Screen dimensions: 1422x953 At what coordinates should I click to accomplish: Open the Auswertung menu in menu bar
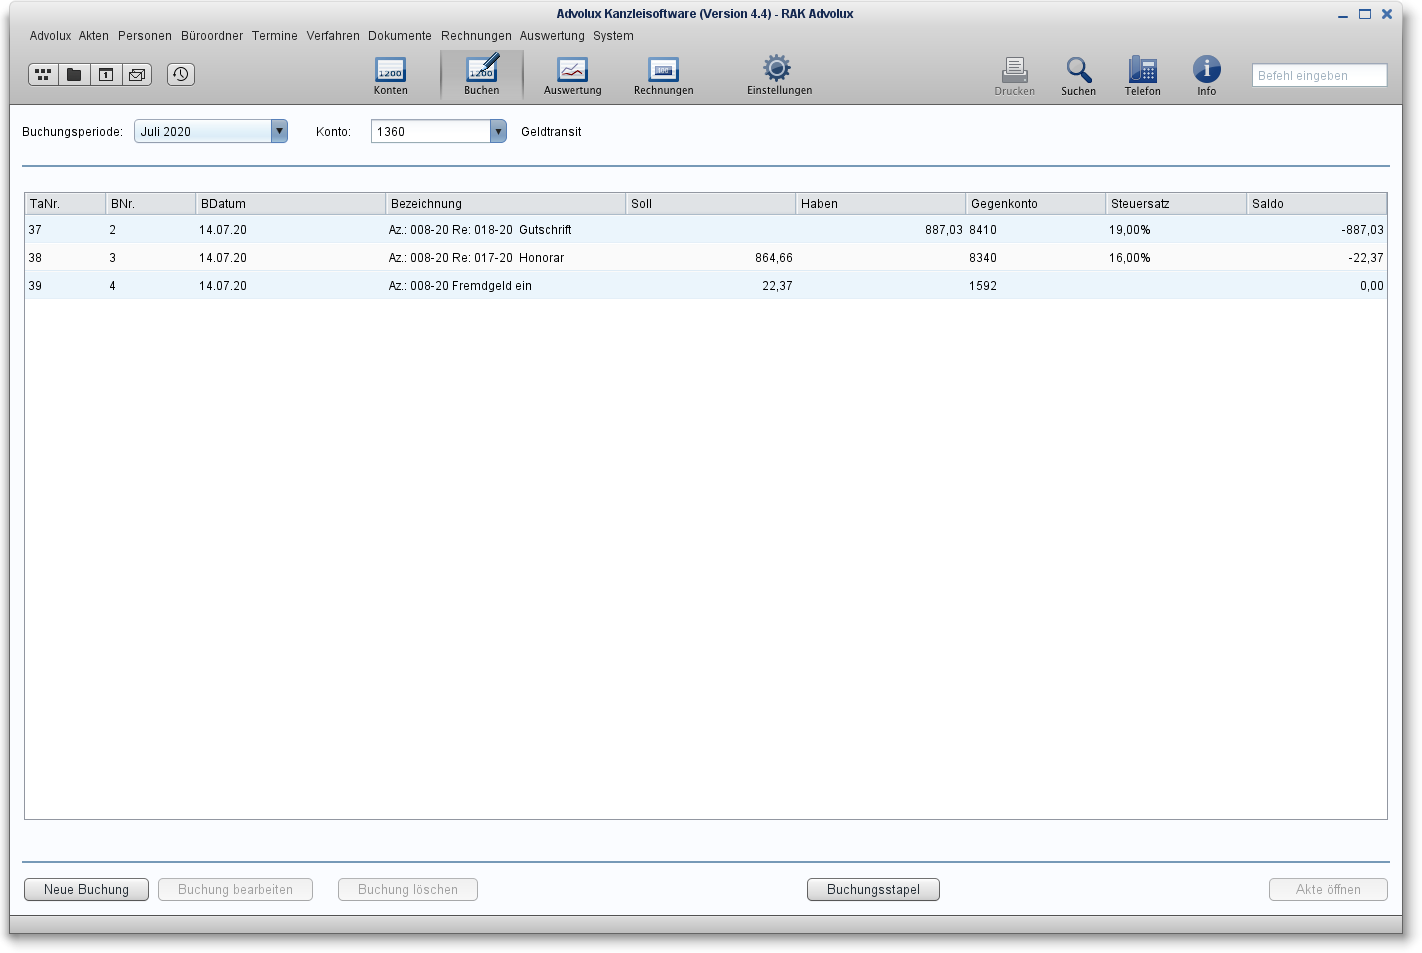click(552, 36)
